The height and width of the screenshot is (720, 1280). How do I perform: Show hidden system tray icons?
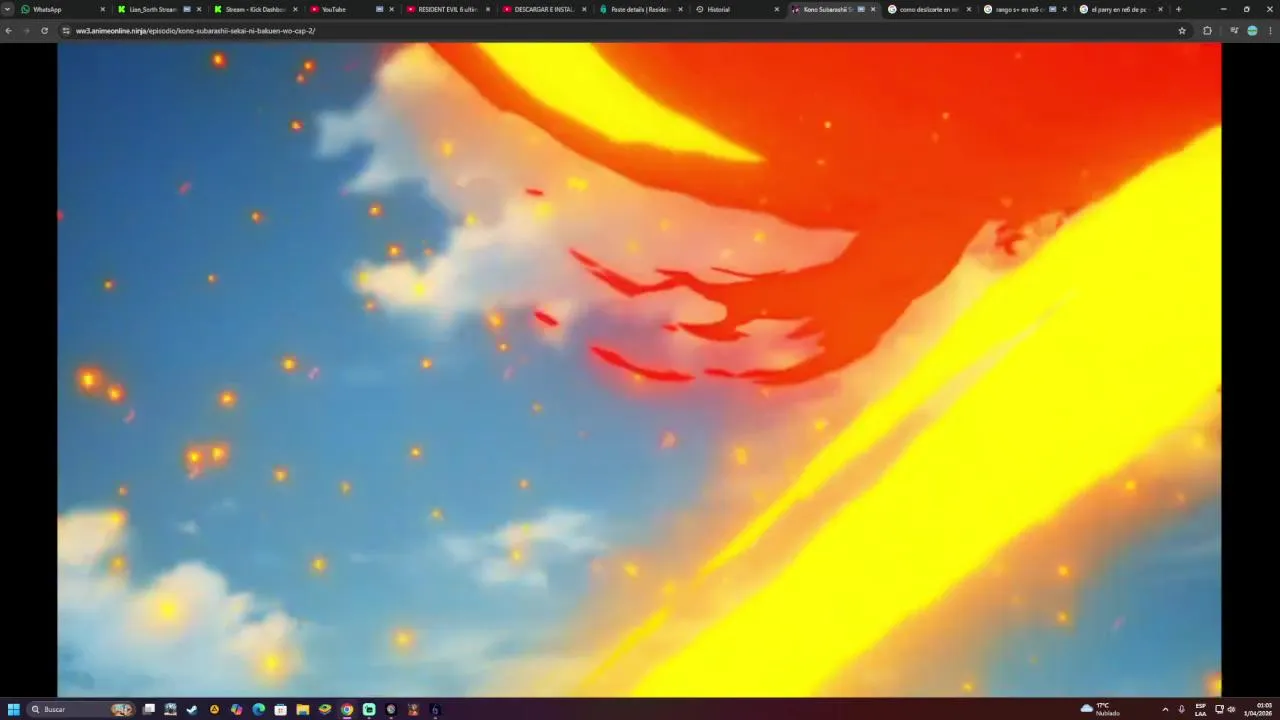click(x=1165, y=709)
